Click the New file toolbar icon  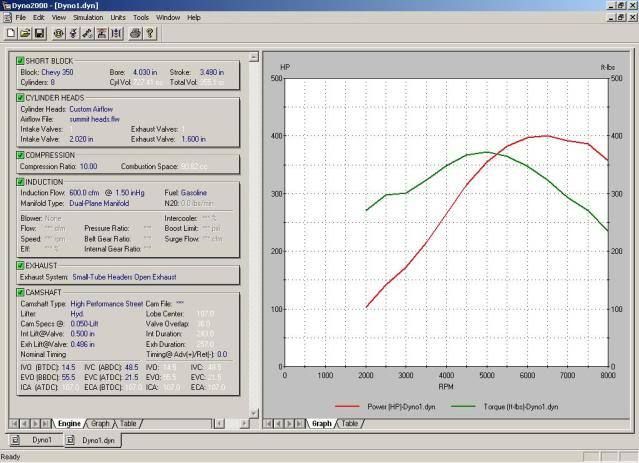(11, 33)
